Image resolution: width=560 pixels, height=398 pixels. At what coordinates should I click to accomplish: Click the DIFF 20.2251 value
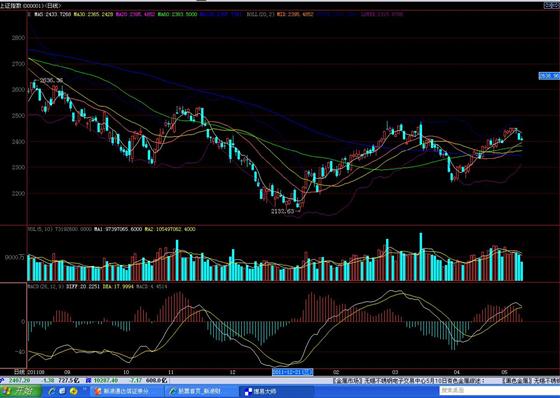click(x=83, y=287)
